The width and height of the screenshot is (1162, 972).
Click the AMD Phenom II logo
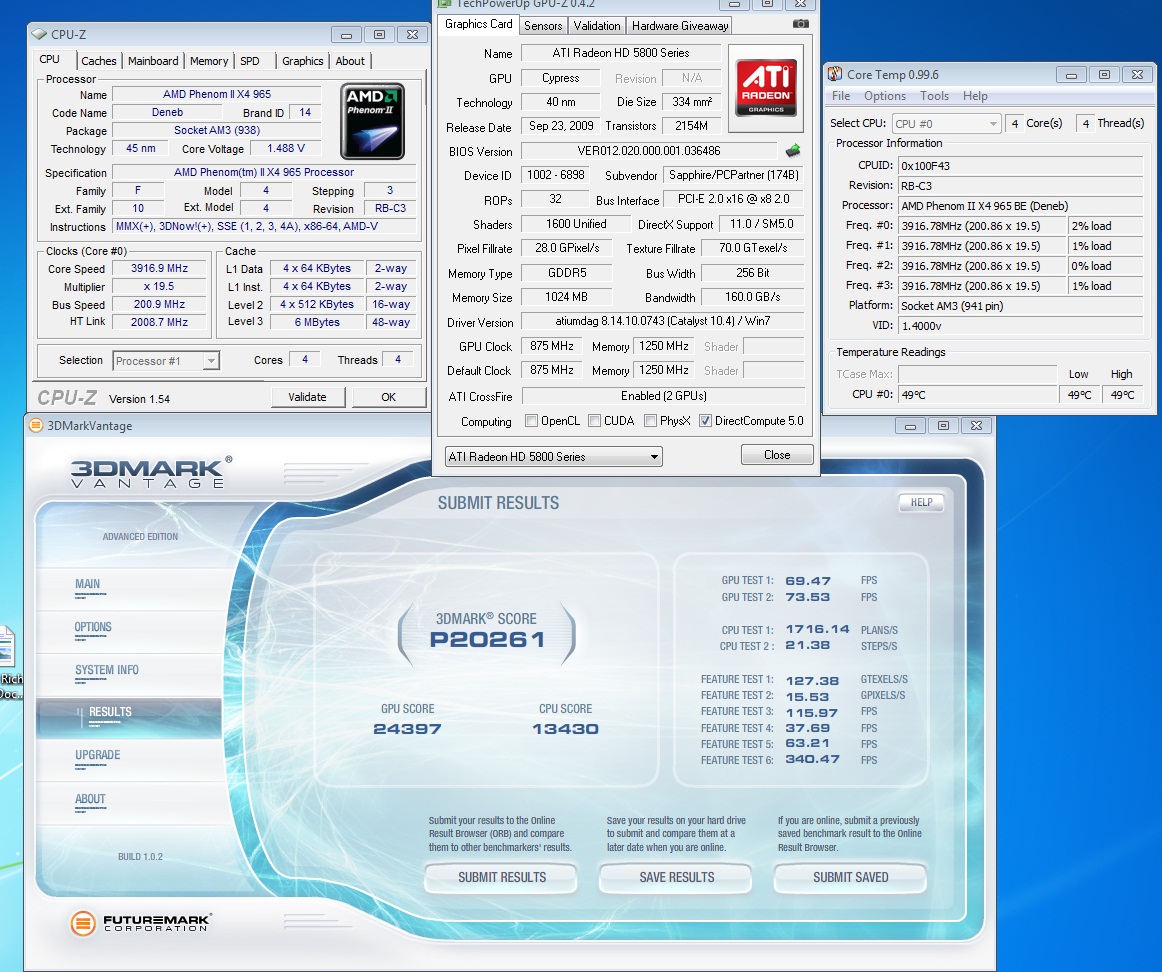[372, 121]
